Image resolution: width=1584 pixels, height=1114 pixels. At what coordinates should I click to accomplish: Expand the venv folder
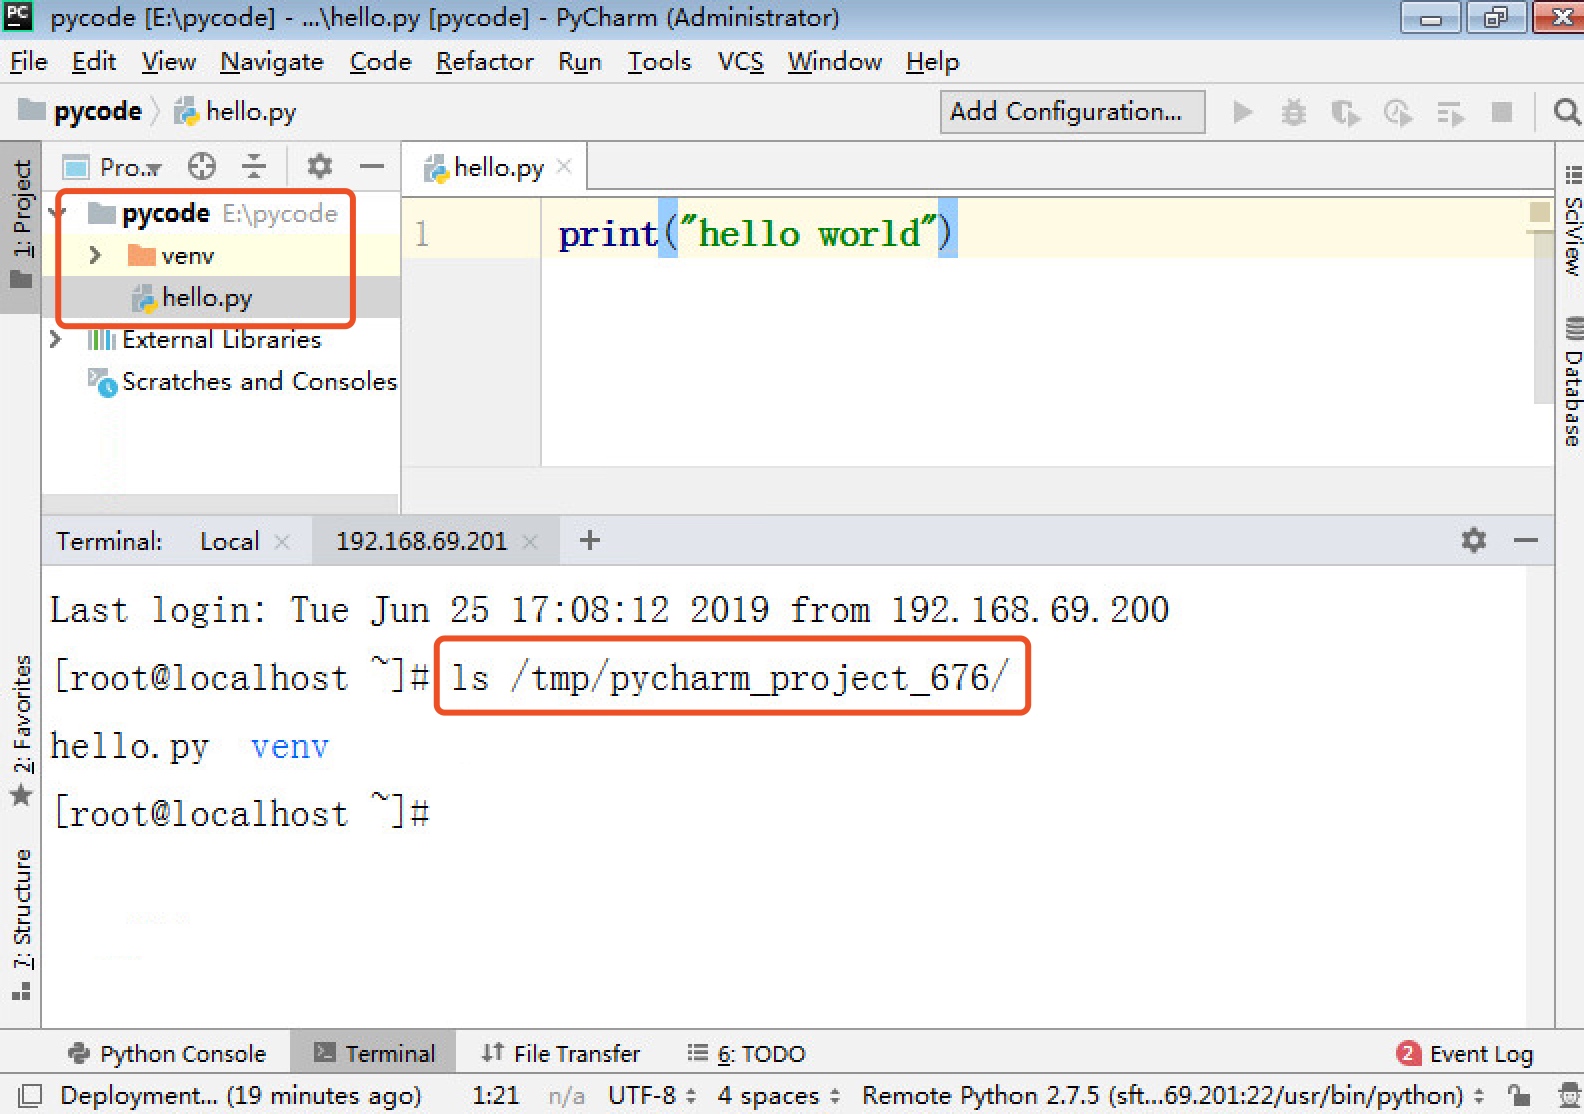[95, 256]
